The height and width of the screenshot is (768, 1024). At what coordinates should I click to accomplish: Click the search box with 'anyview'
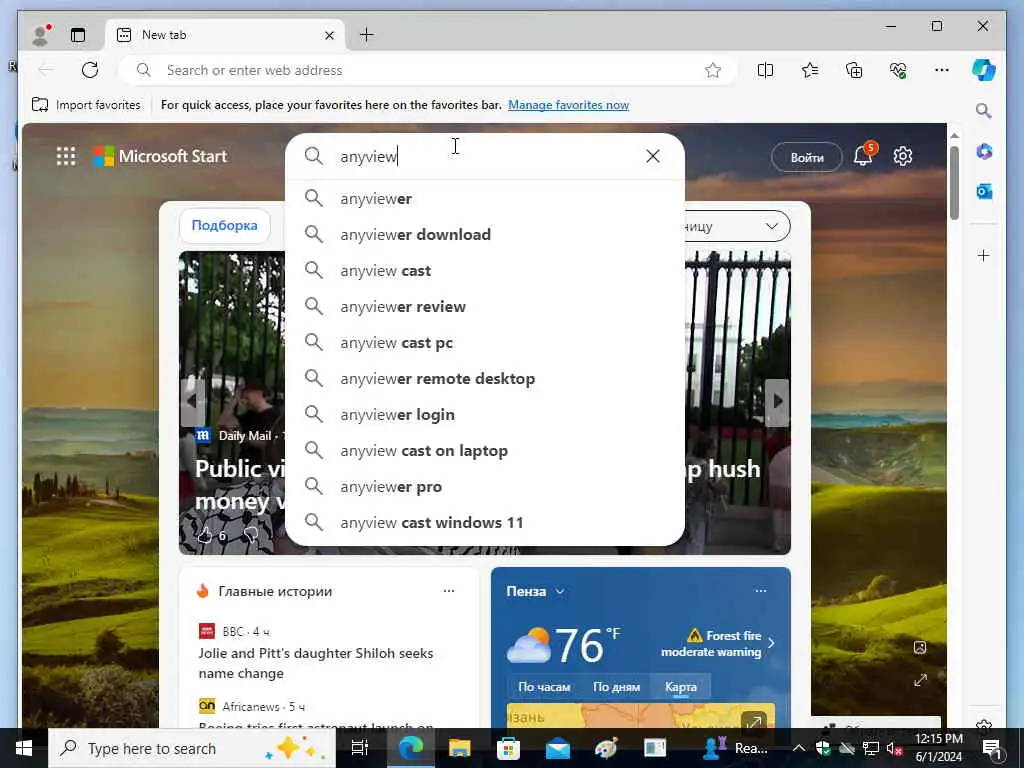coord(483,156)
